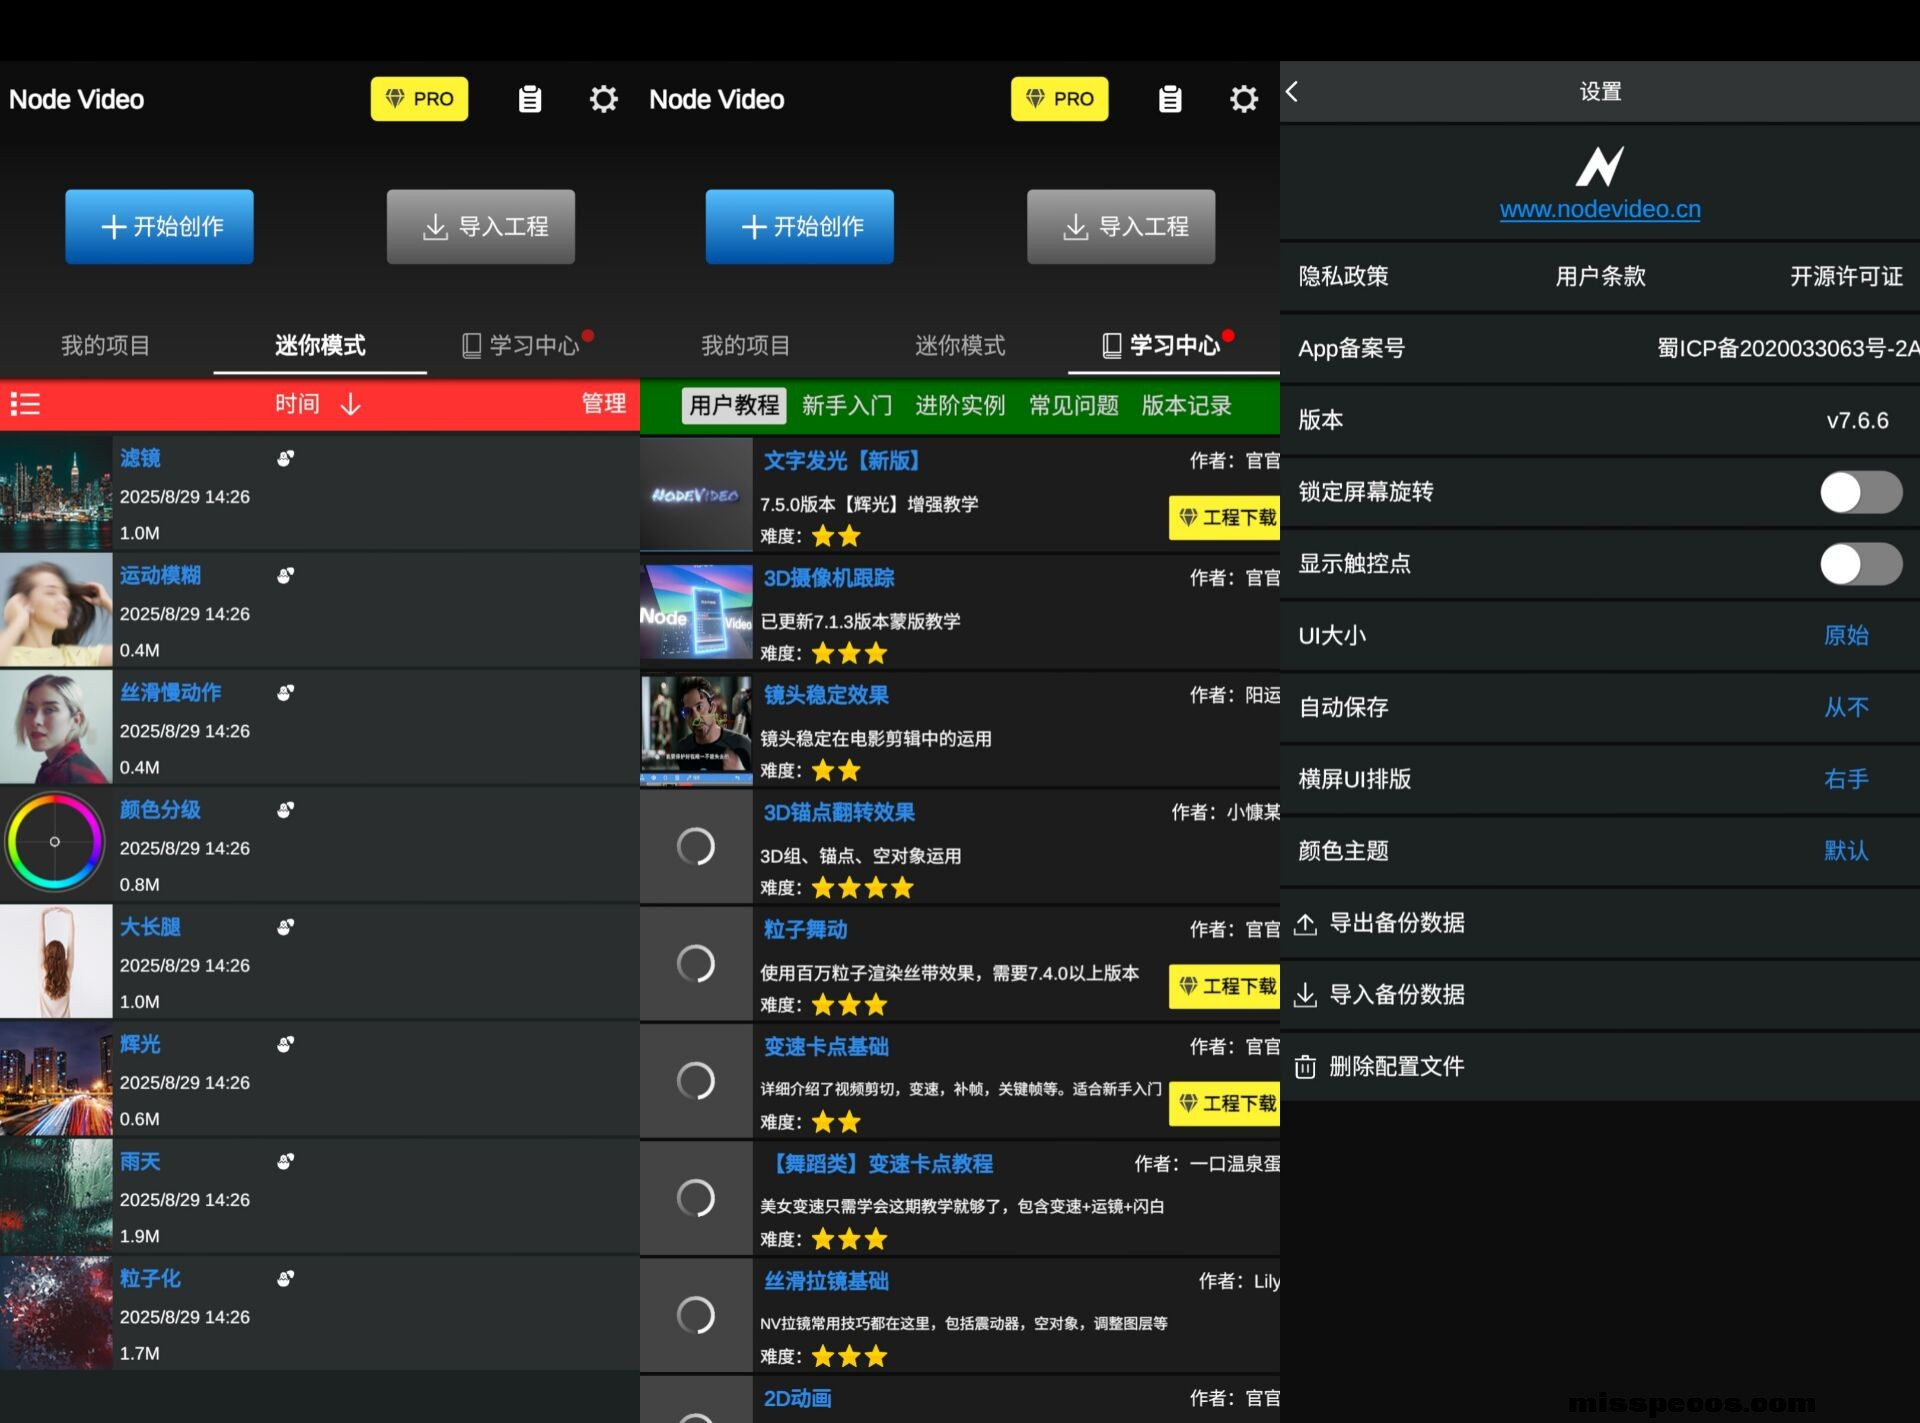Change UI大小 value 原始
Screen dimensions: 1920x1423
point(1845,636)
